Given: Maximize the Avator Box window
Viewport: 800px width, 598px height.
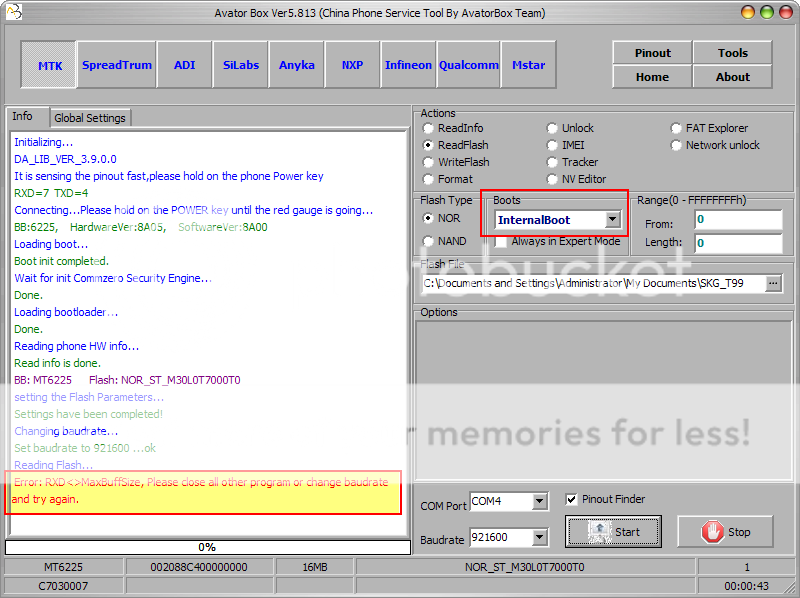Looking at the screenshot, I should (x=767, y=12).
